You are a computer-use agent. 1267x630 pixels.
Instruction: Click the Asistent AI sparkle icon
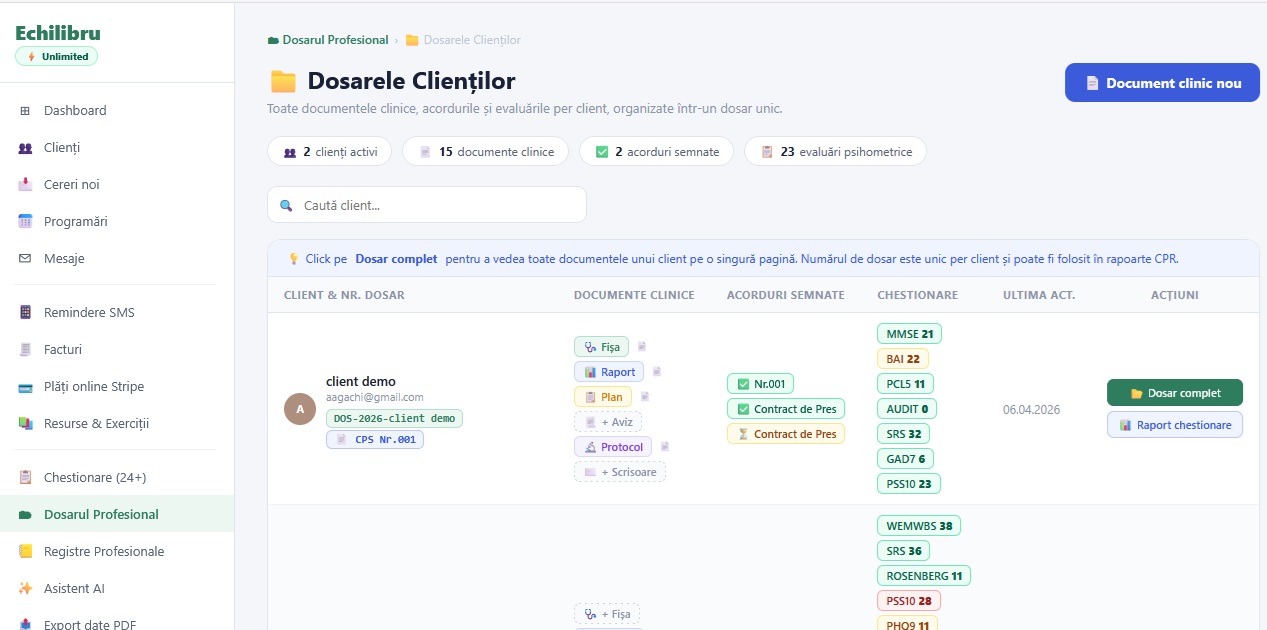pos(25,589)
